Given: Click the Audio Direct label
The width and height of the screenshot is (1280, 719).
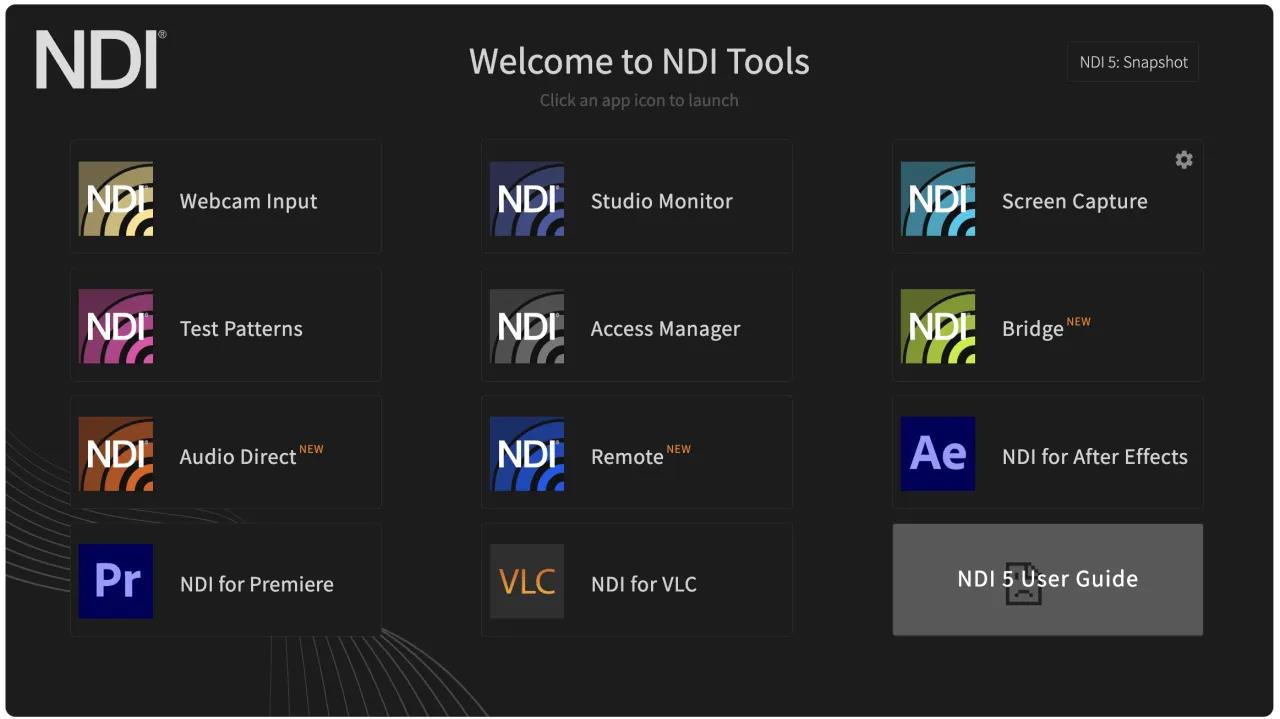Looking at the screenshot, I should tap(238, 457).
